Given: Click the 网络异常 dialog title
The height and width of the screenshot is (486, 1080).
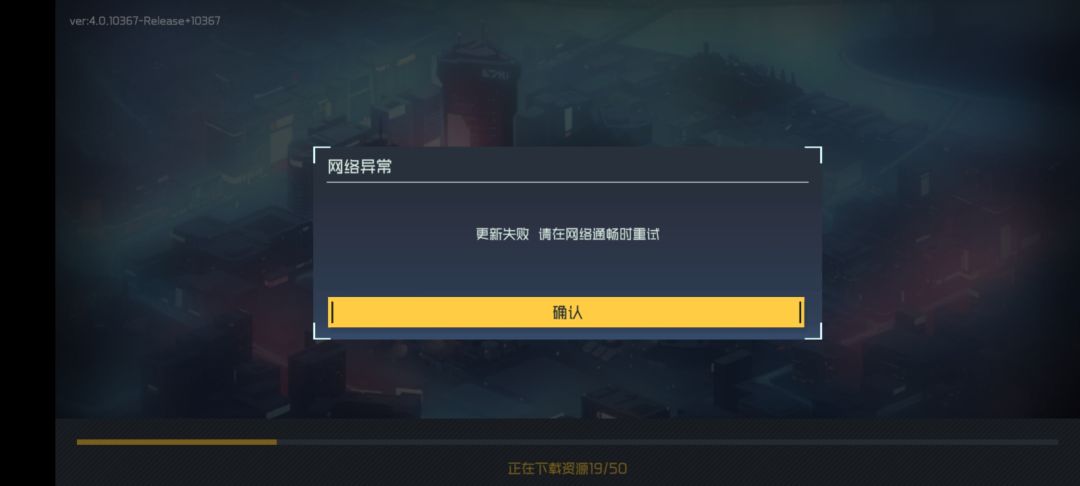Looking at the screenshot, I should coord(360,167).
